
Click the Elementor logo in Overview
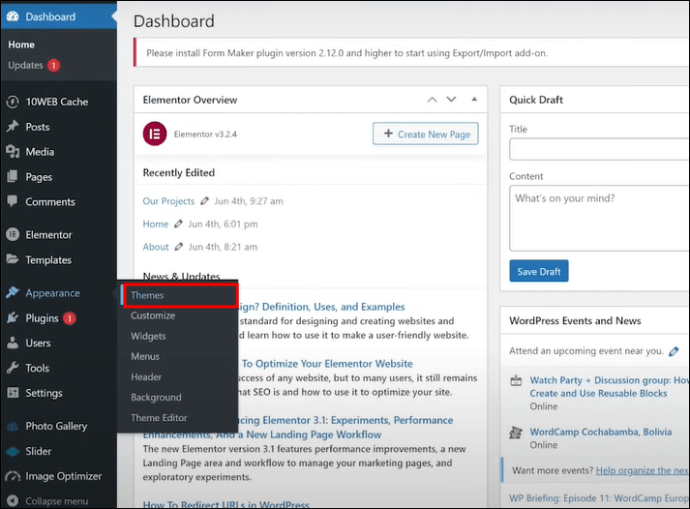pos(154,133)
